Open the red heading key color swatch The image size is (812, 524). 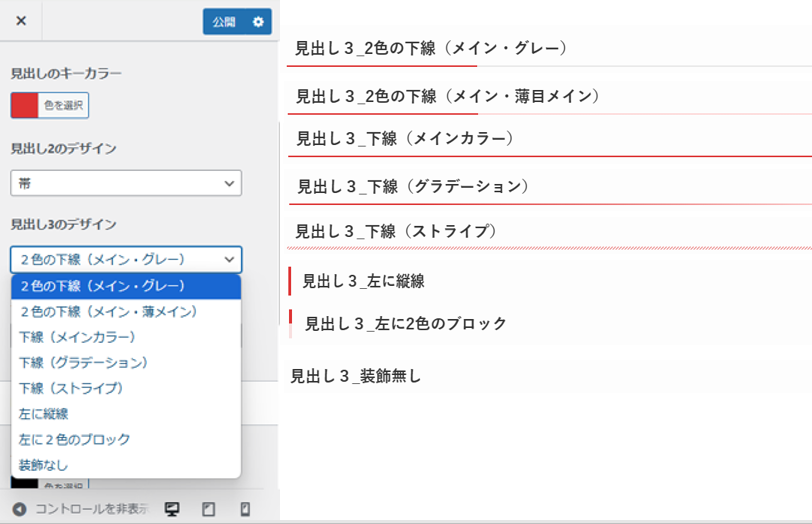[24, 105]
